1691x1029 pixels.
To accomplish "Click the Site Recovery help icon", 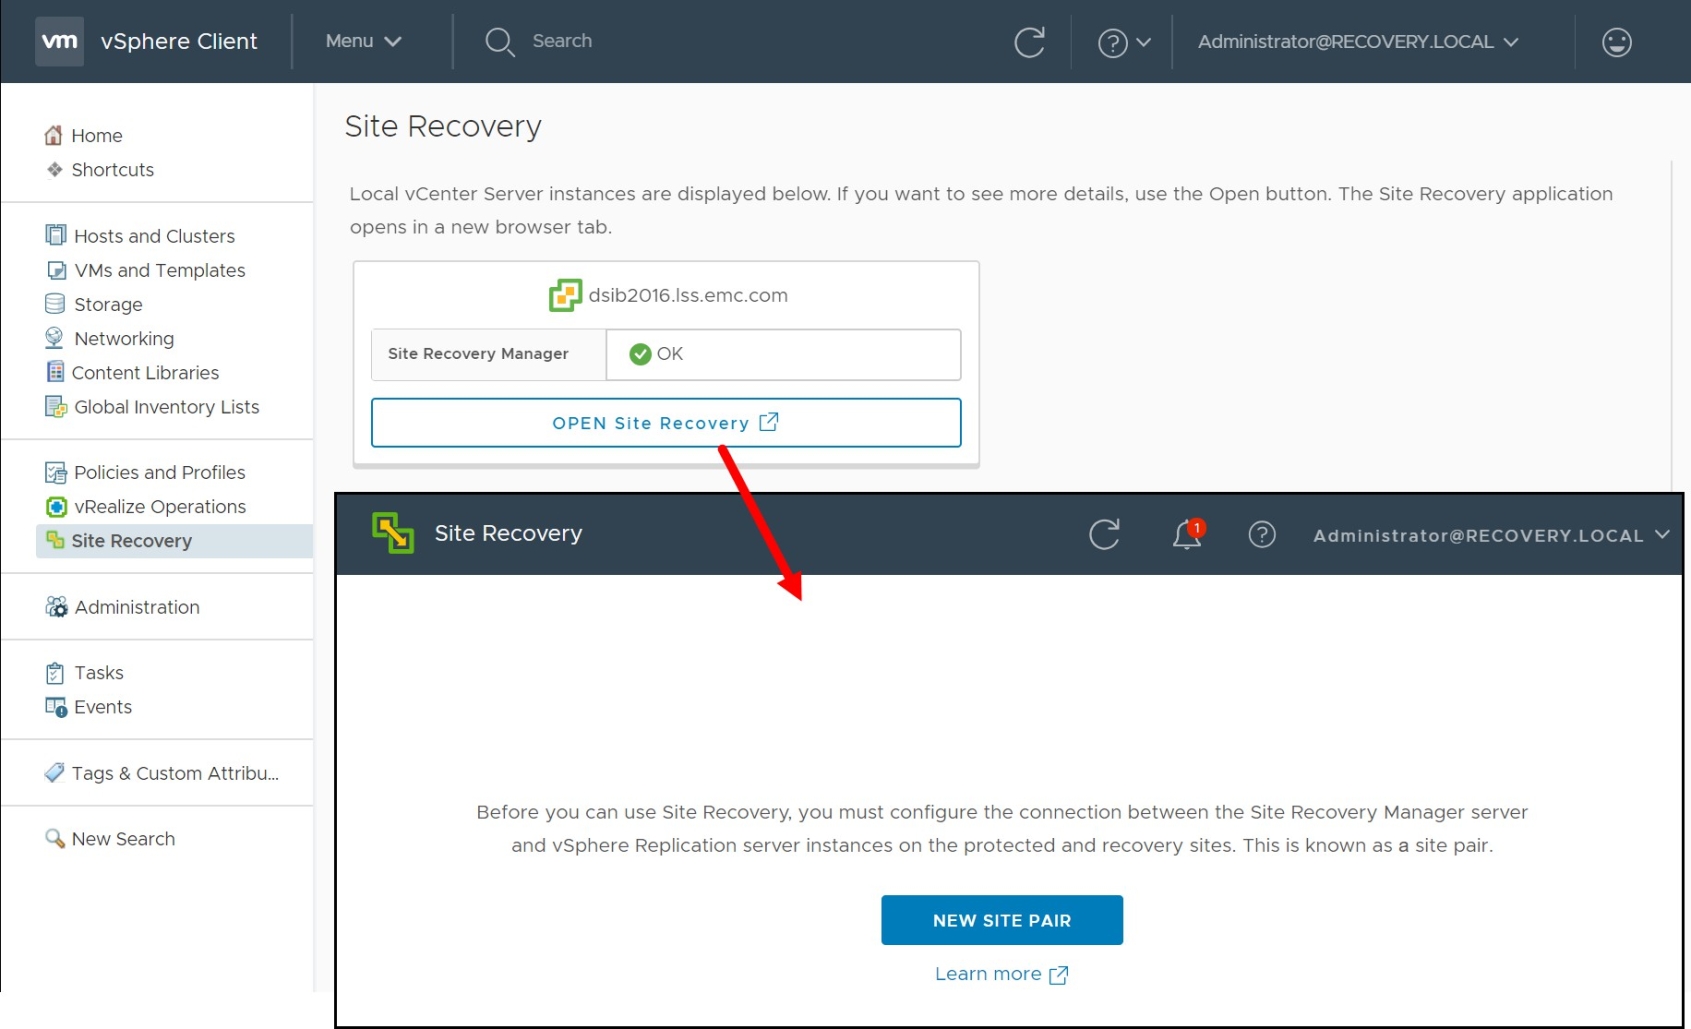I will point(1262,535).
